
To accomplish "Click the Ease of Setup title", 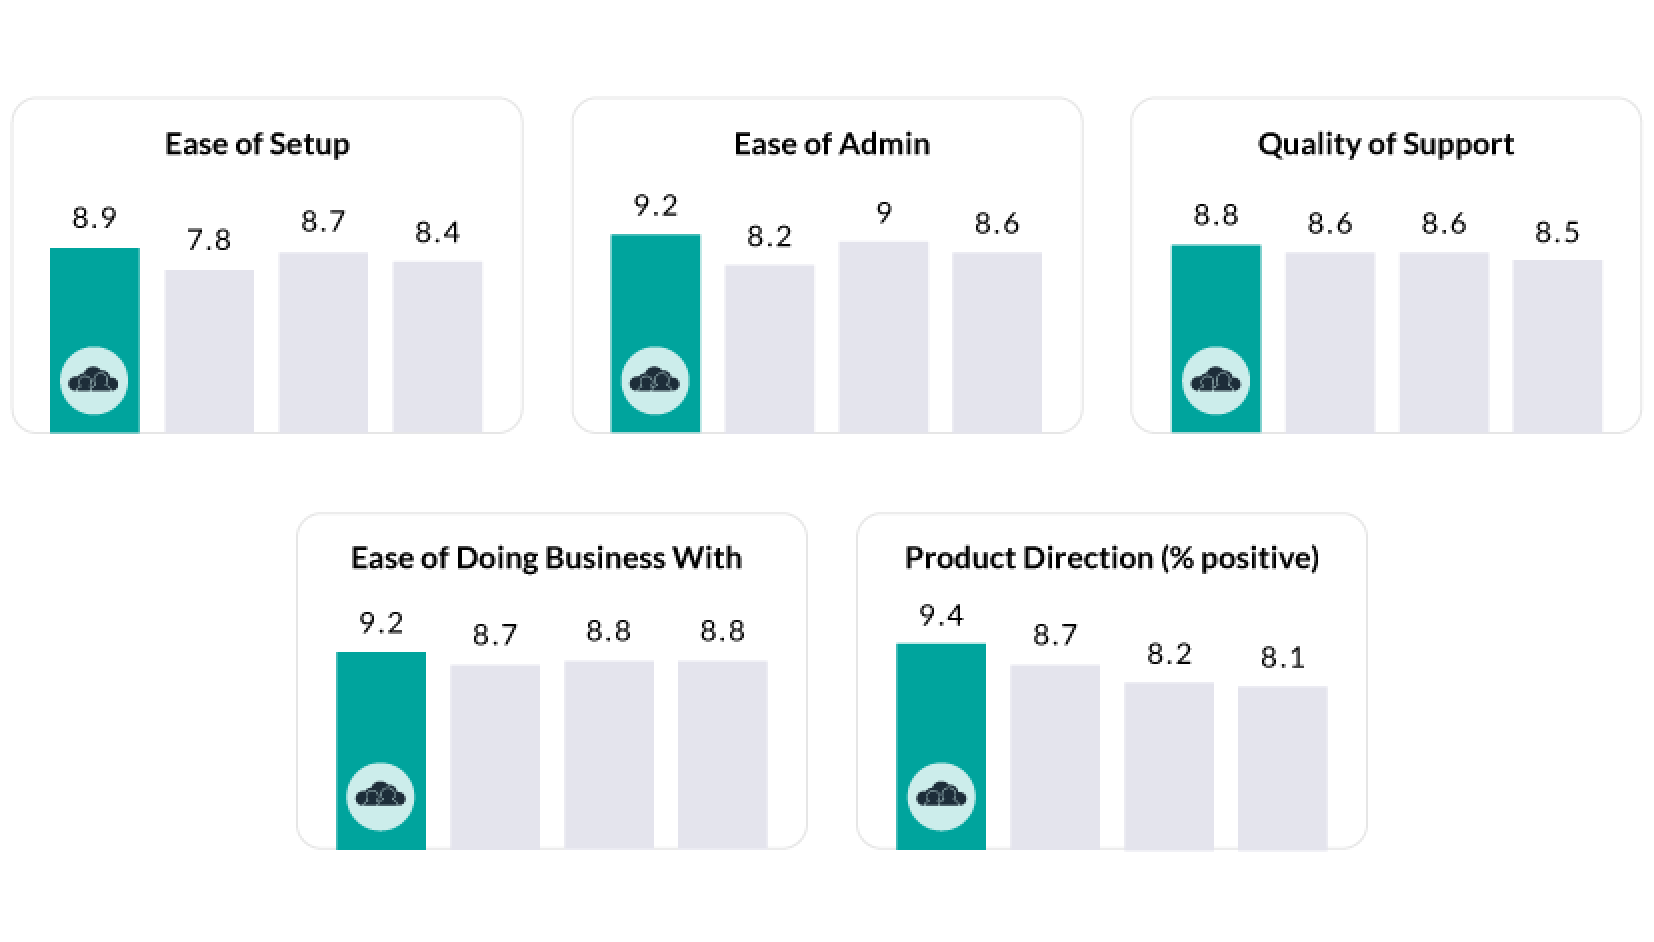I will click(x=257, y=144).
